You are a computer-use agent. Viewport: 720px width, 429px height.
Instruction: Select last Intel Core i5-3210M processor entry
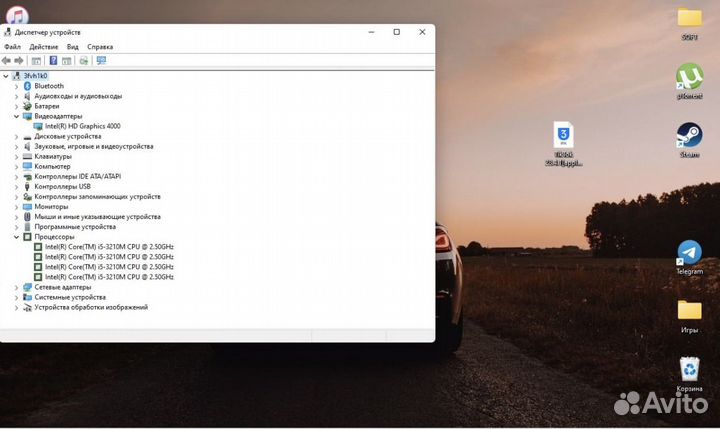109,277
